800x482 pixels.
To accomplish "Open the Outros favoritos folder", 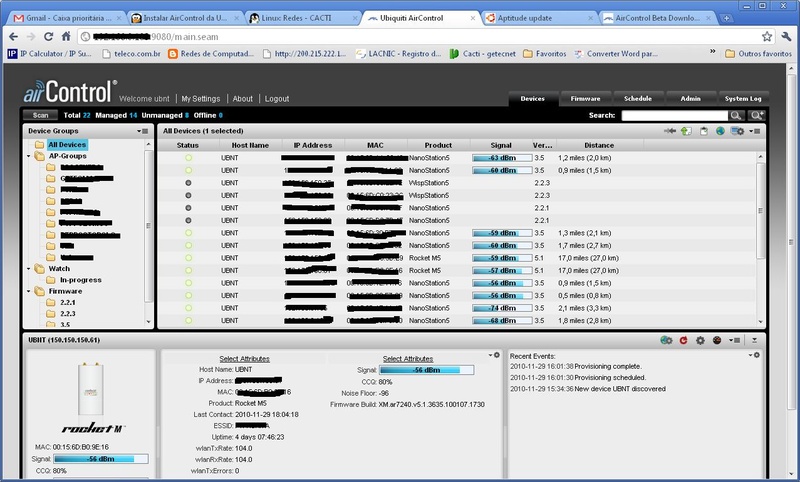I will click(759, 54).
